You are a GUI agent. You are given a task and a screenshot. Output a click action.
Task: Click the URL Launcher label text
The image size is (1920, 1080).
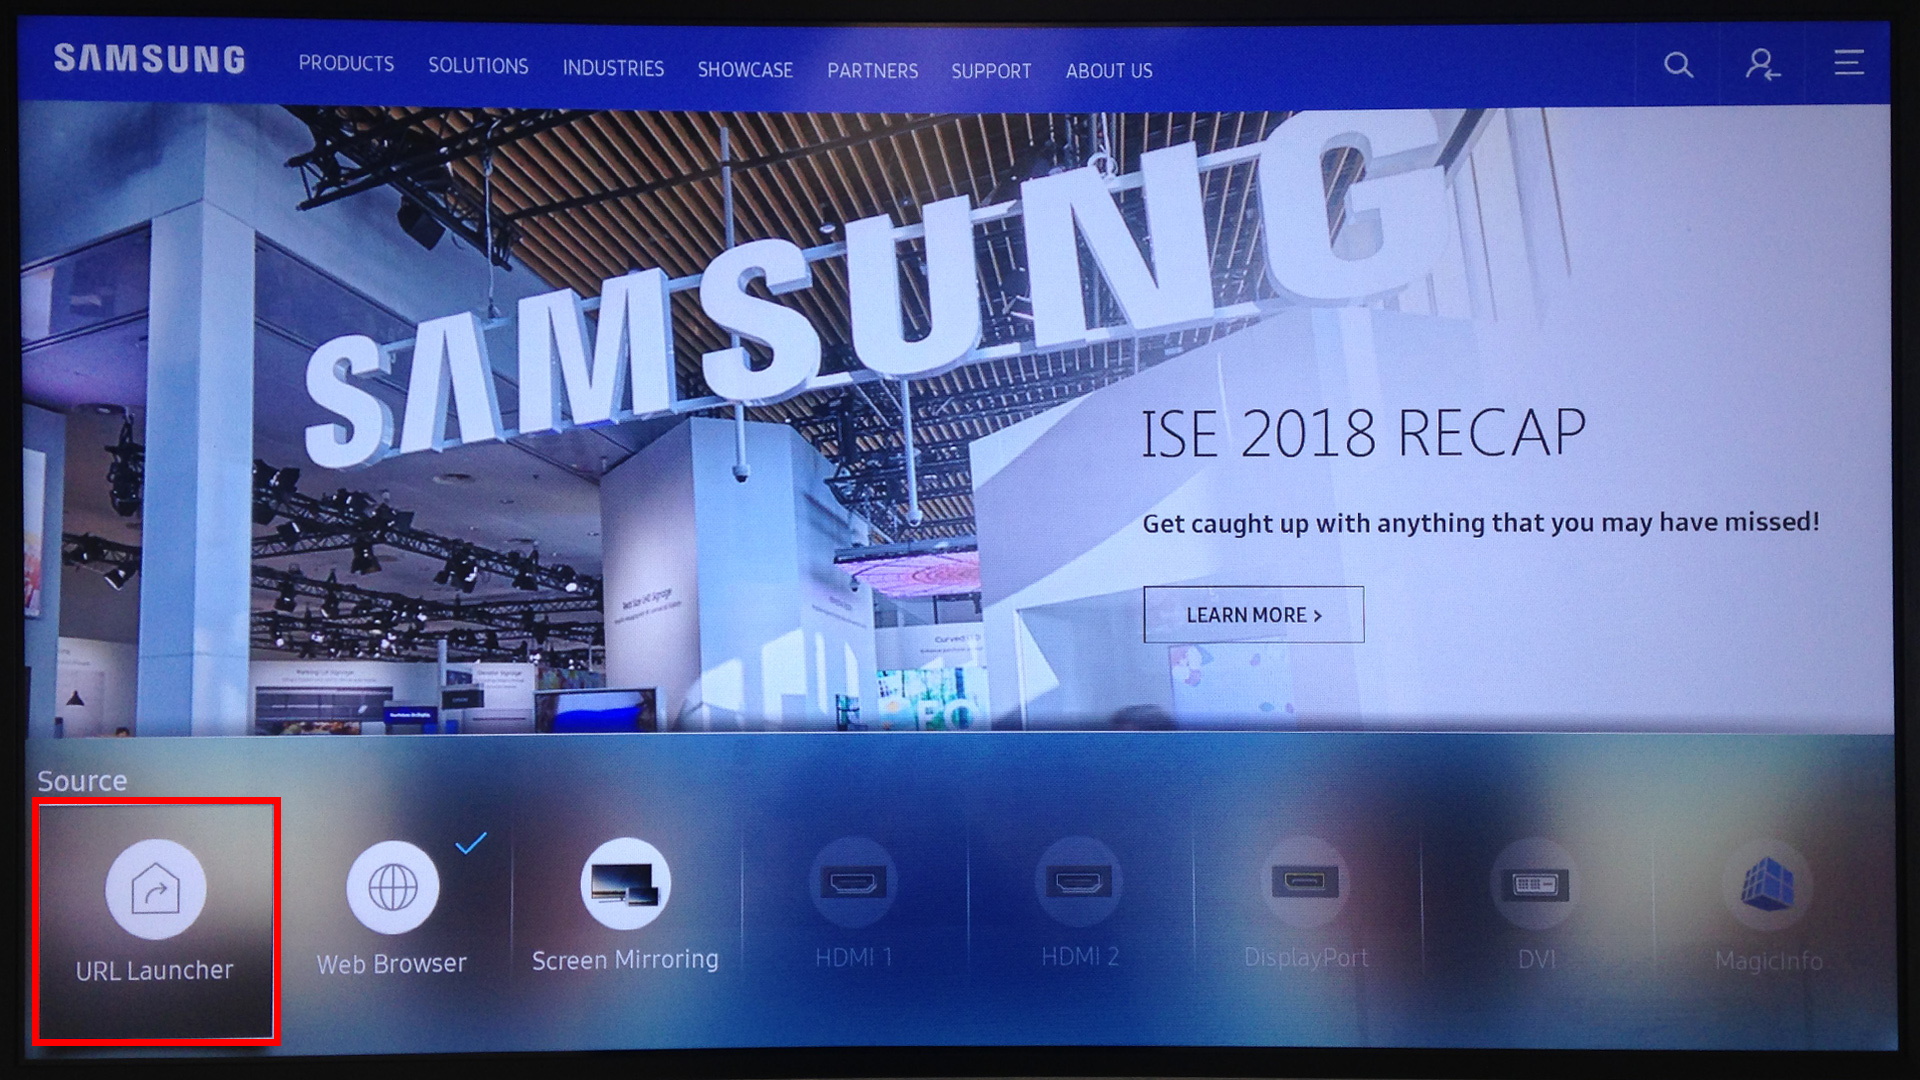tap(155, 971)
